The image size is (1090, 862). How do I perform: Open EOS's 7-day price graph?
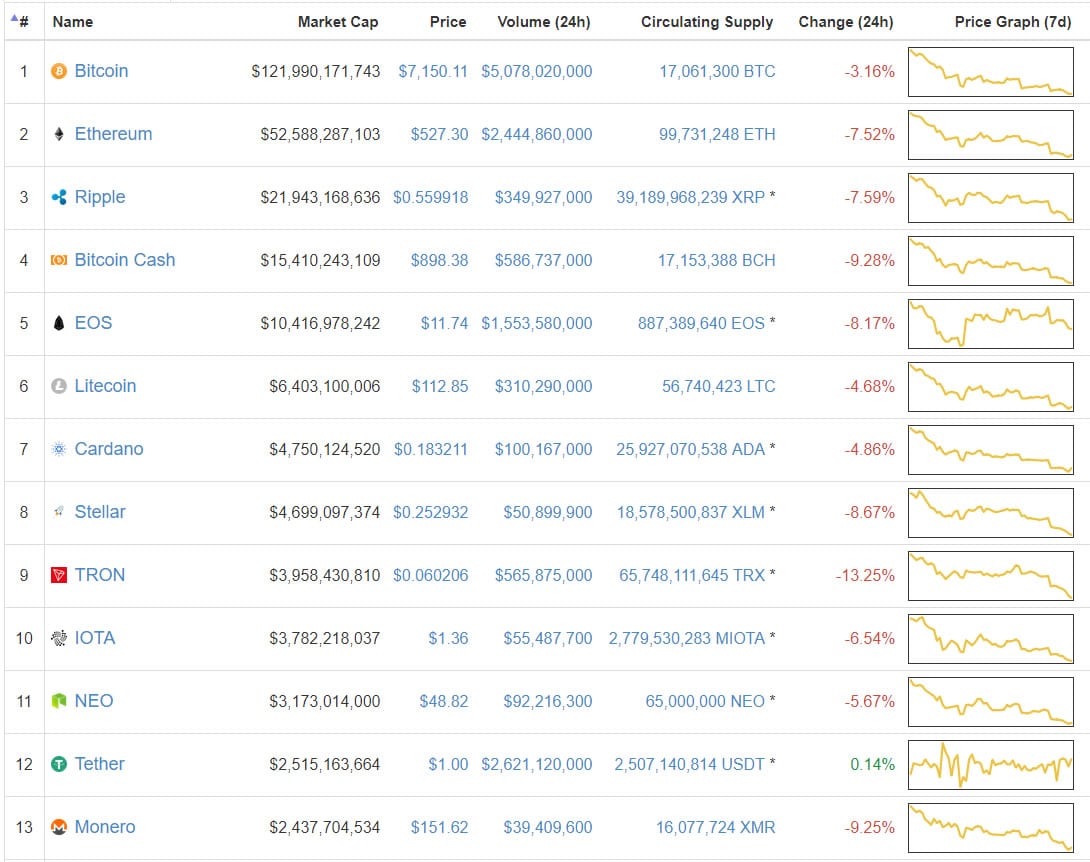991,324
